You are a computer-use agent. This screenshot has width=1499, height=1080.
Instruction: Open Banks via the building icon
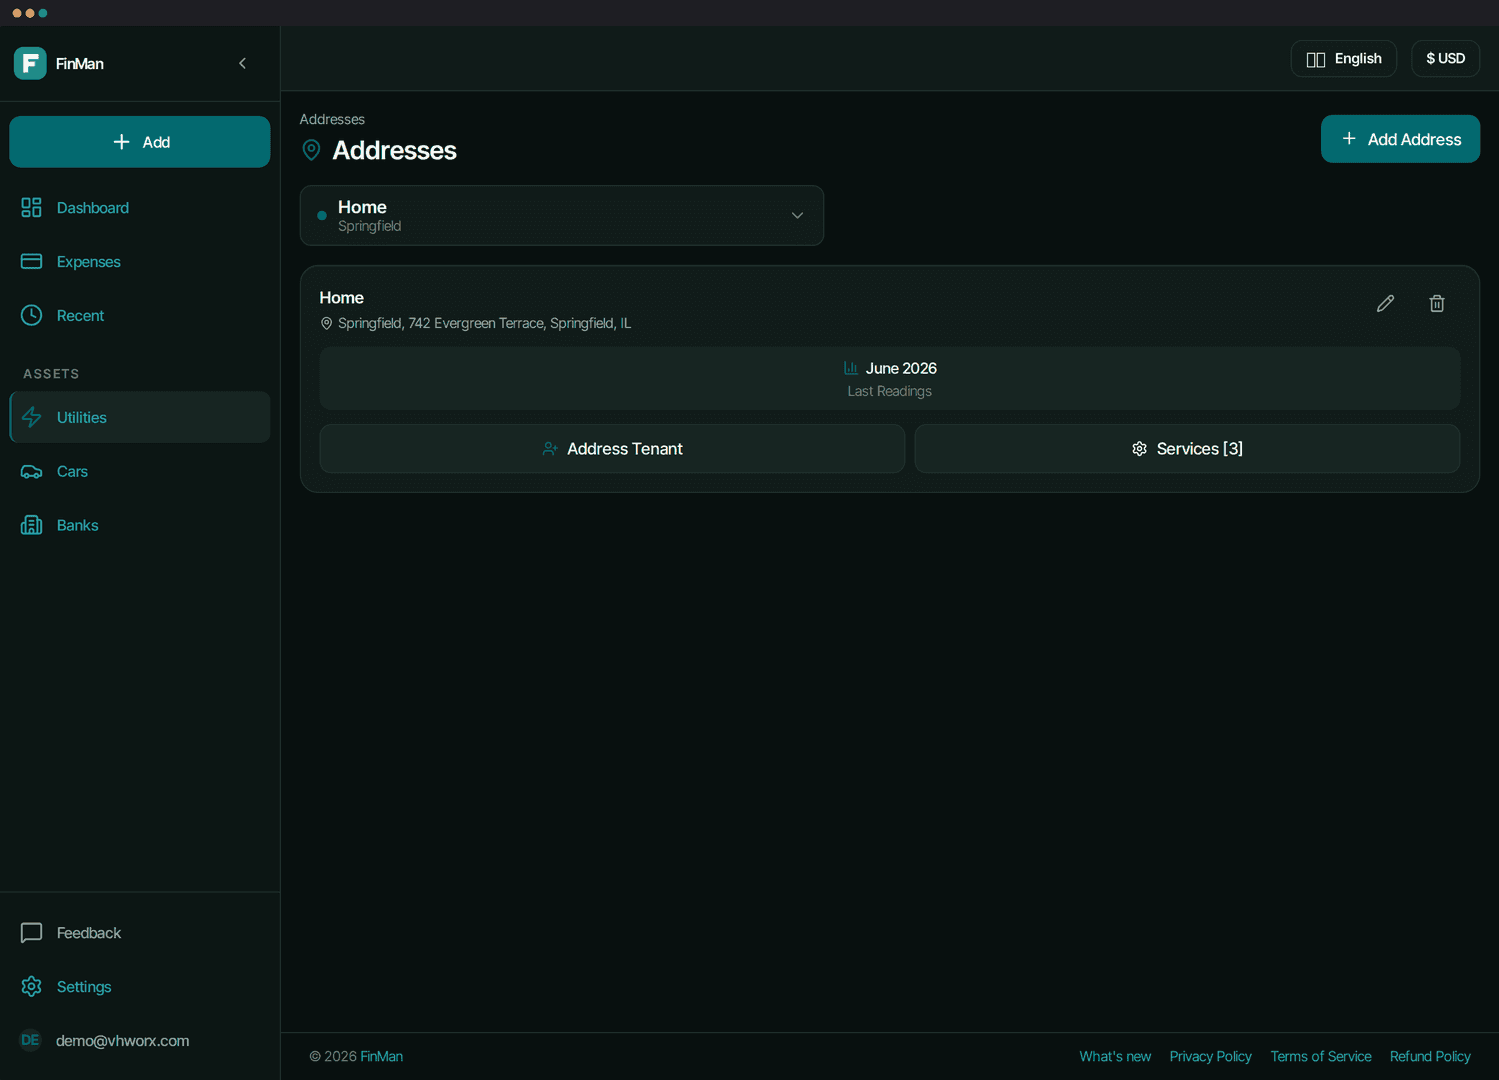[x=31, y=525]
